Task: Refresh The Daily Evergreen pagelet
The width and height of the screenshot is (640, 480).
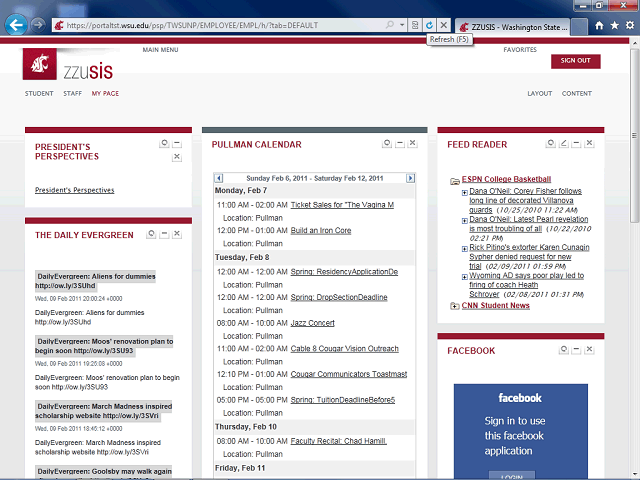Action: tap(151, 234)
